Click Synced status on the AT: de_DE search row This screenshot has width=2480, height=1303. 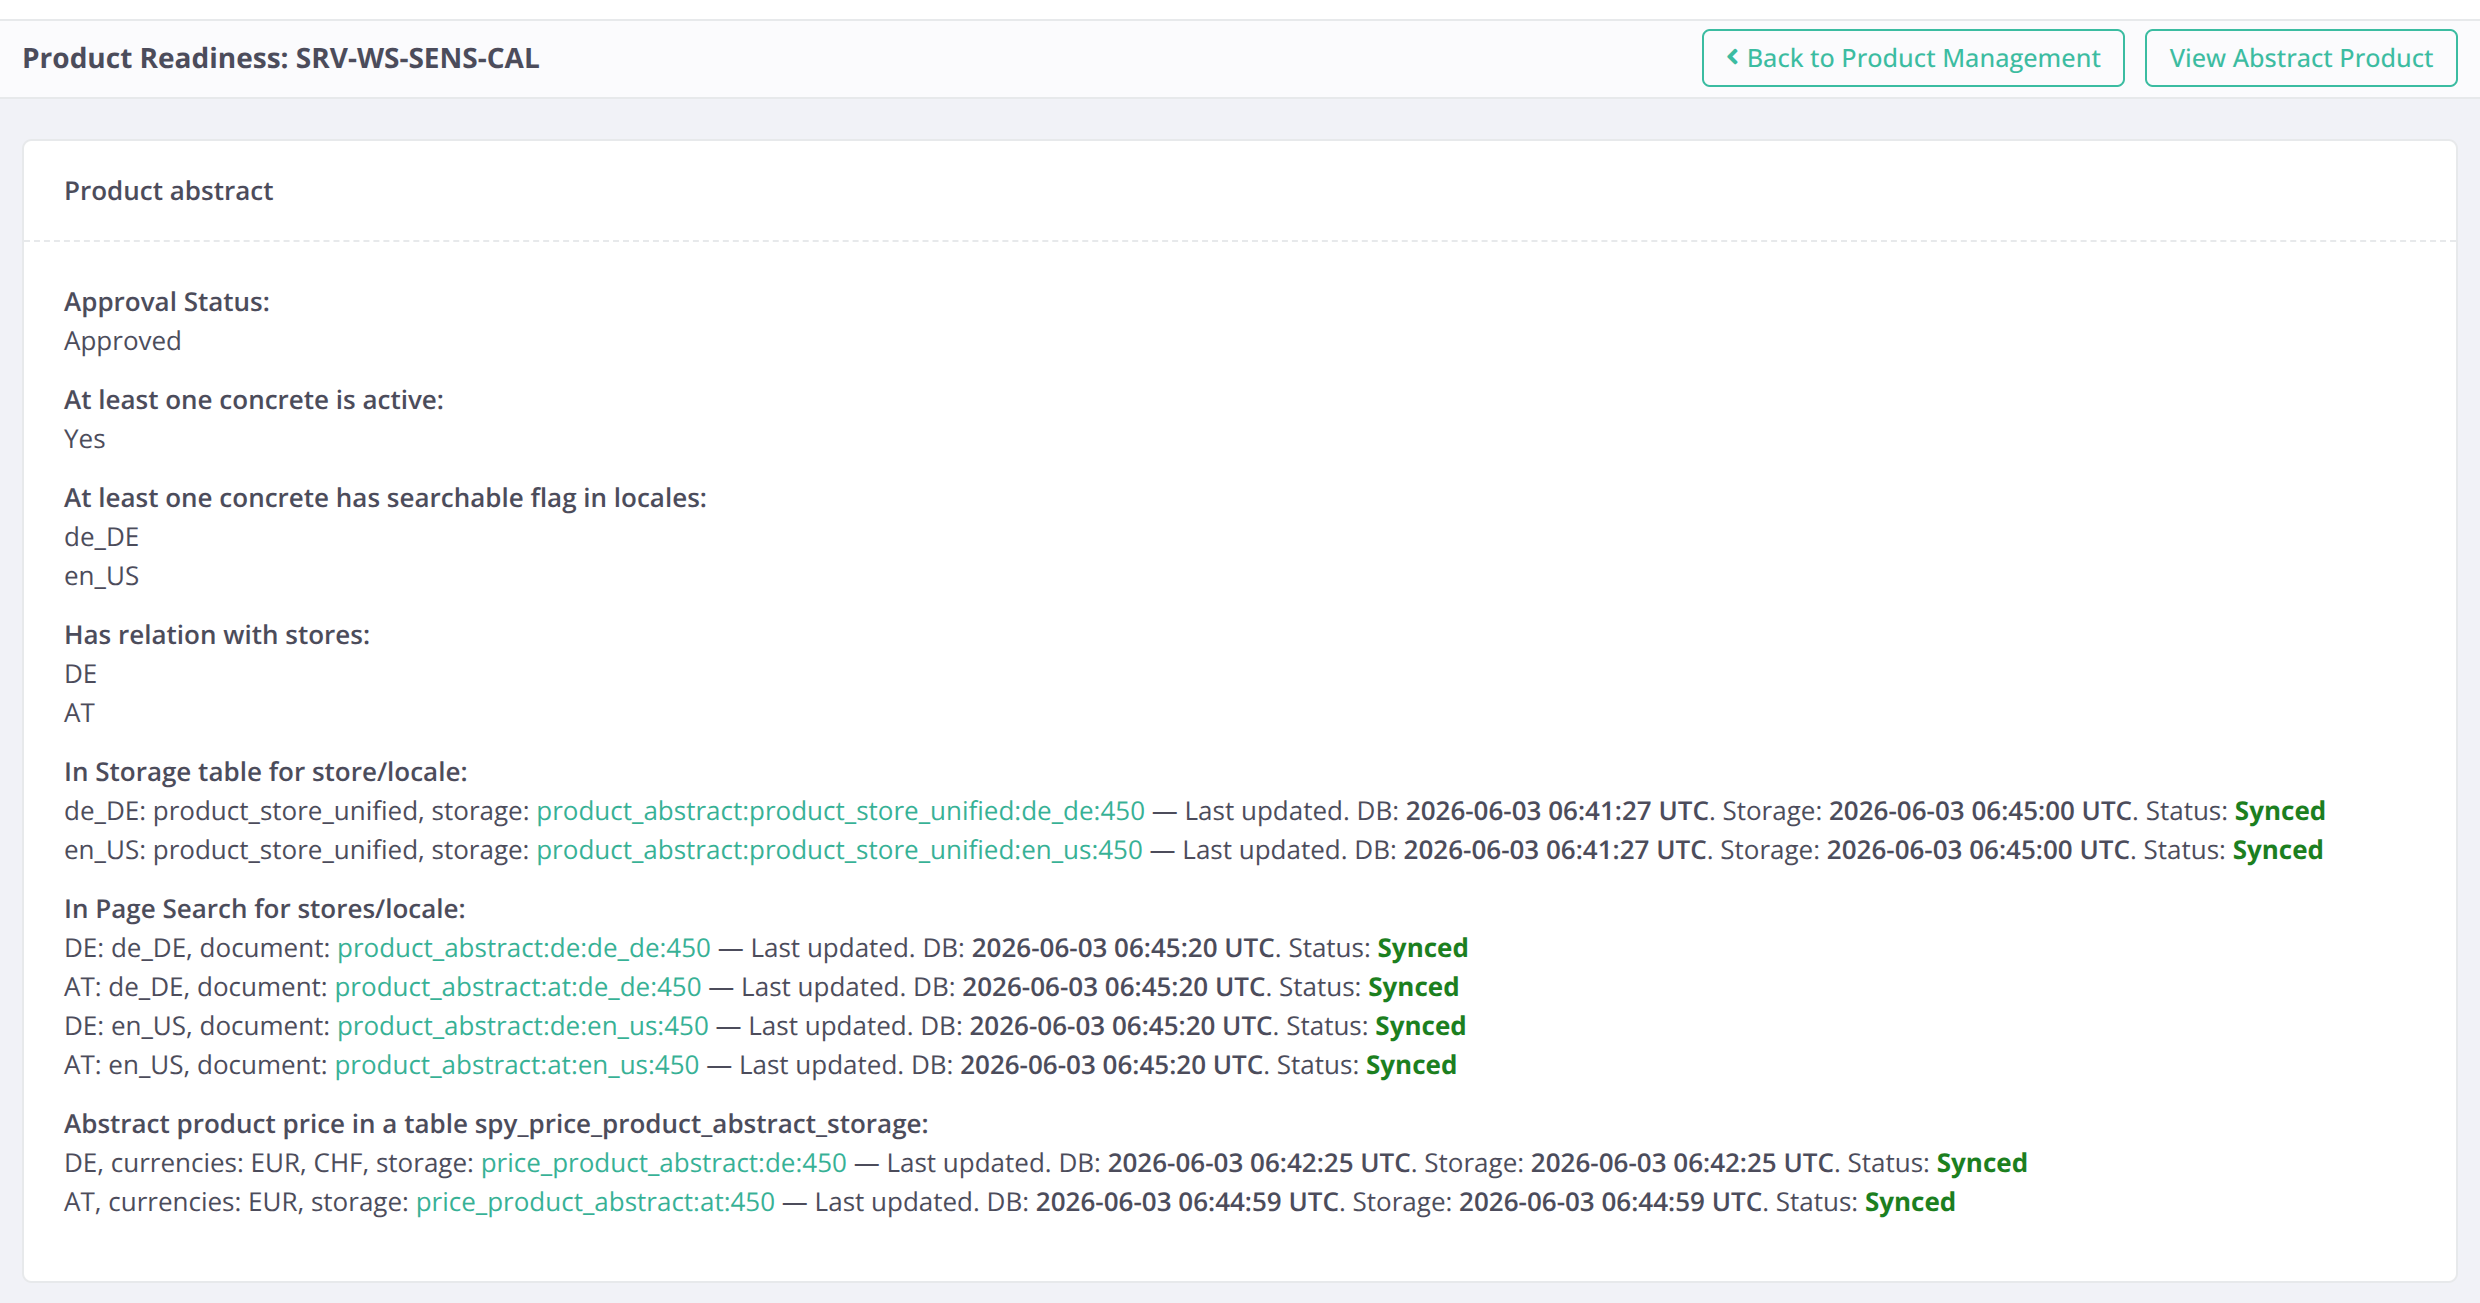[1414, 986]
